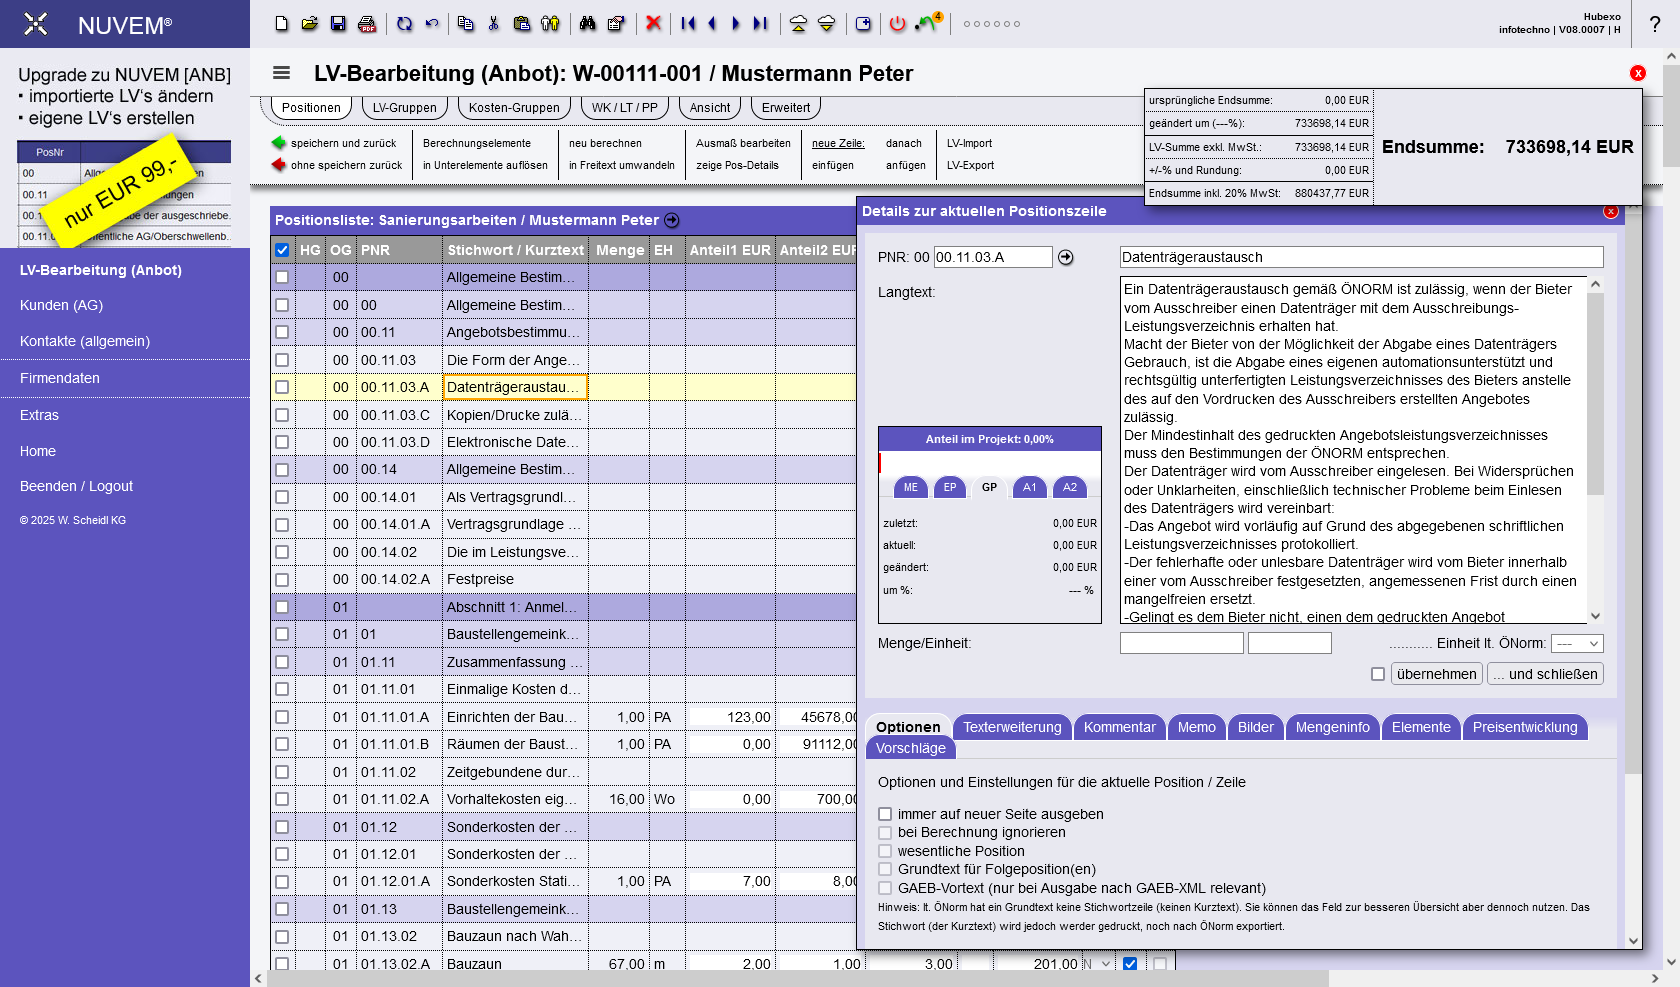
Task: Click the Langtext vertical scrollbar
Action: pyautogui.click(x=1595, y=450)
